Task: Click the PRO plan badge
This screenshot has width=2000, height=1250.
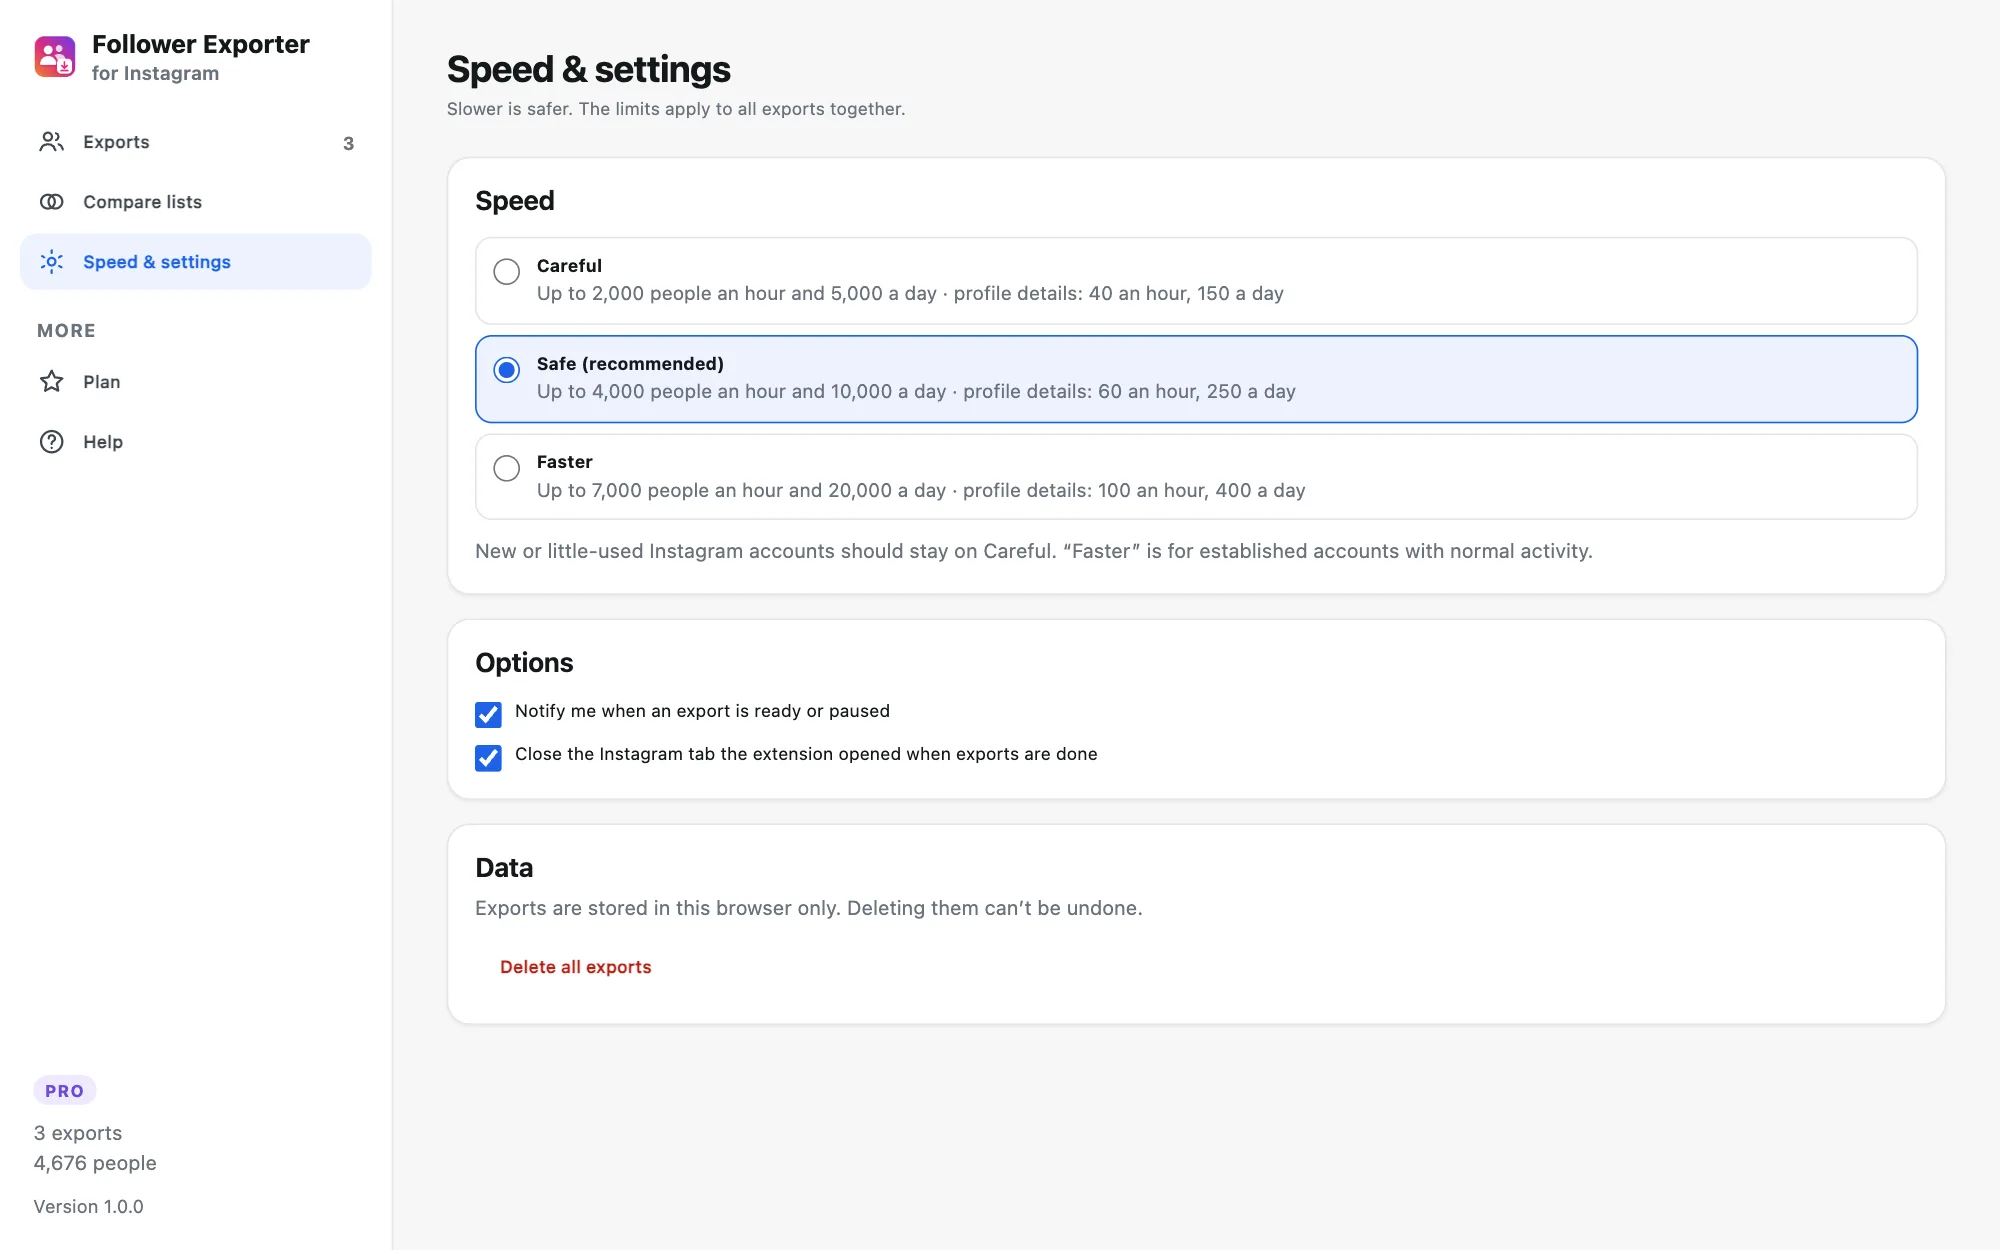Action: tap(65, 1091)
